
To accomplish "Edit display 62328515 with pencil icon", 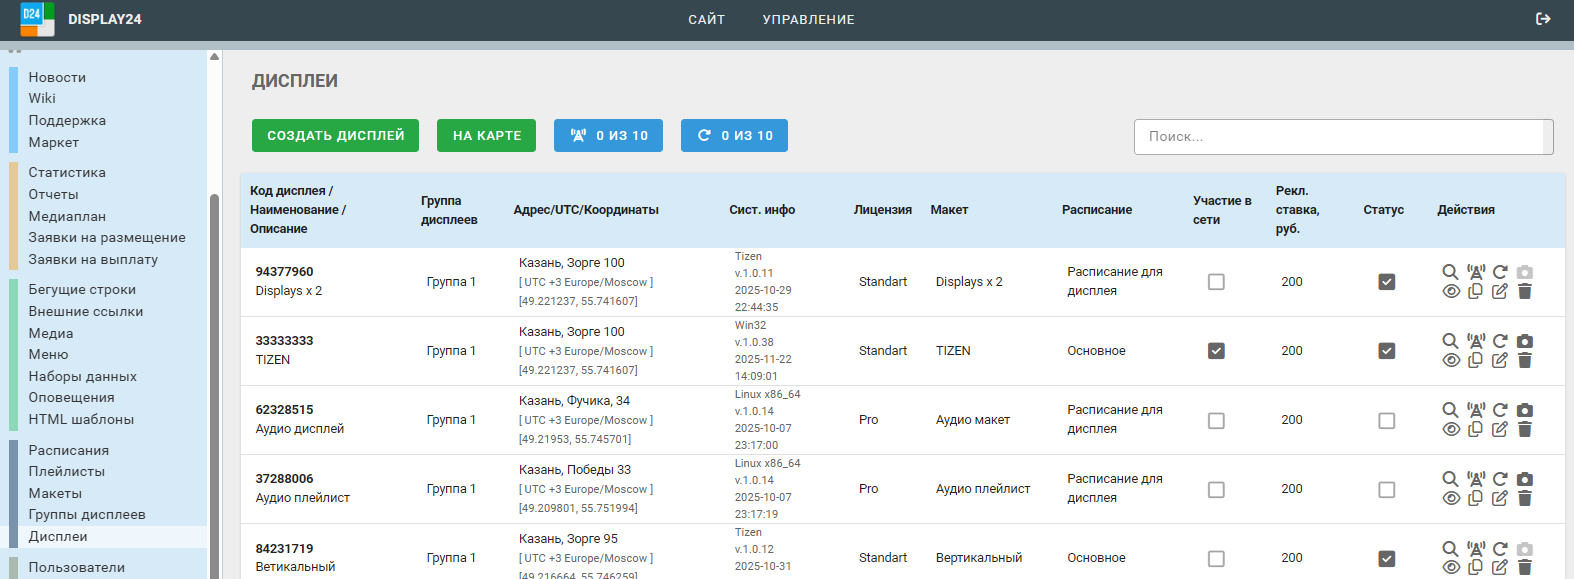I will pos(1499,430).
